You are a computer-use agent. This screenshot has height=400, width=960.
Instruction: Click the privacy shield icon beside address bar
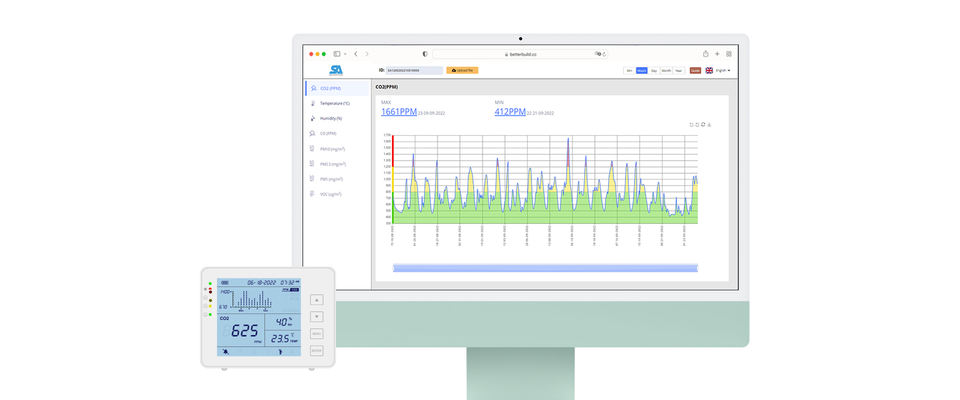pyautogui.click(x=425, y=54)
